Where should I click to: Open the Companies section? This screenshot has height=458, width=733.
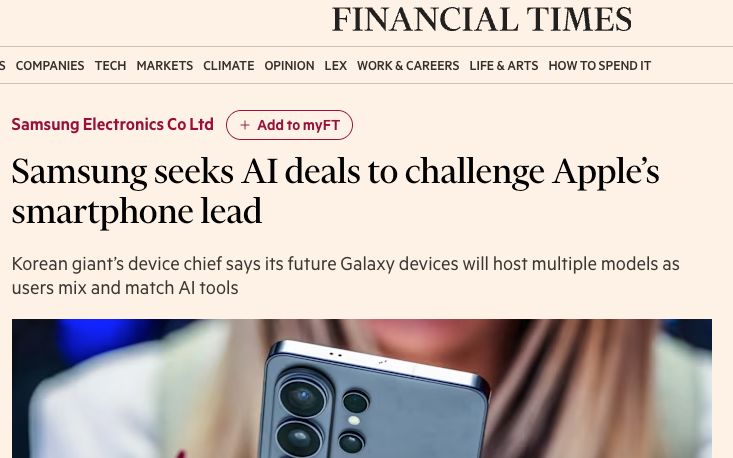click(50, 66)
